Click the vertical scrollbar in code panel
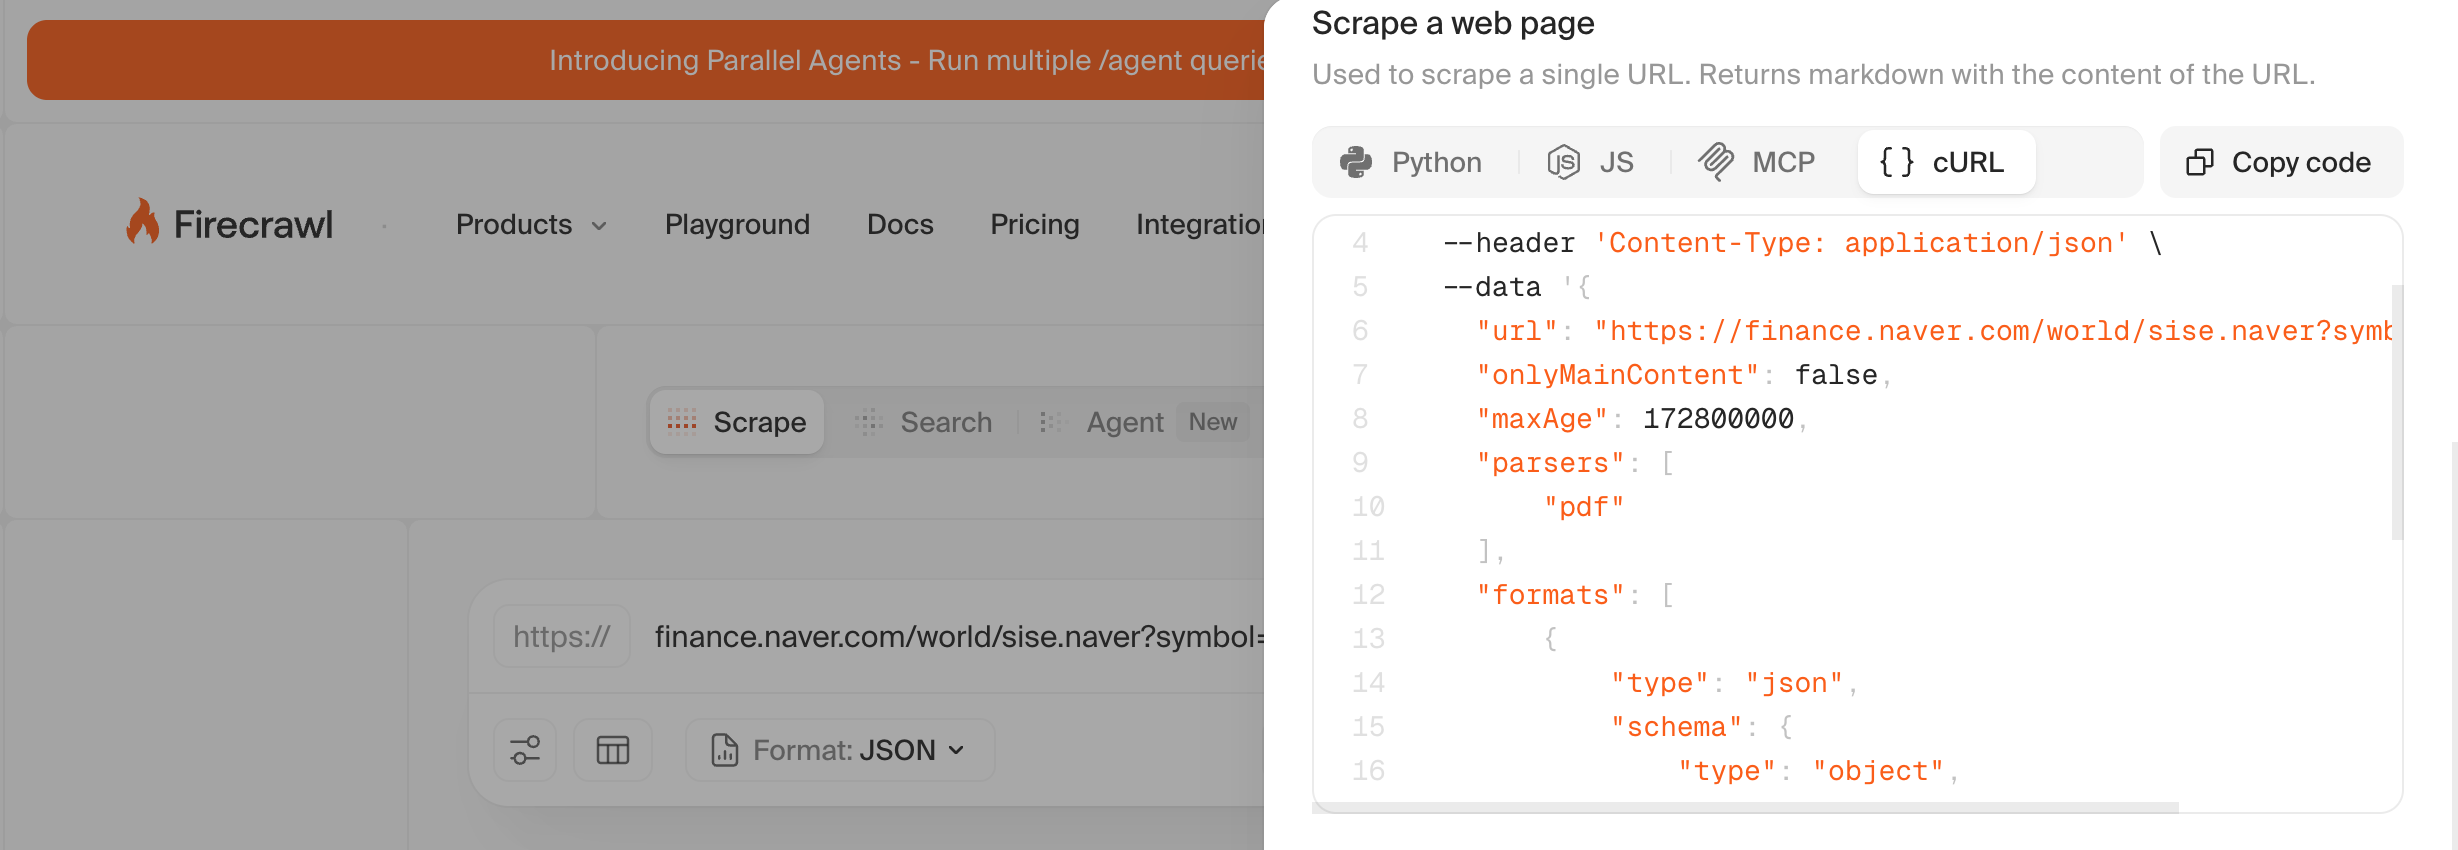Image resolution: width=2458 pixels, height=850 pixels. coord(2396,412)
